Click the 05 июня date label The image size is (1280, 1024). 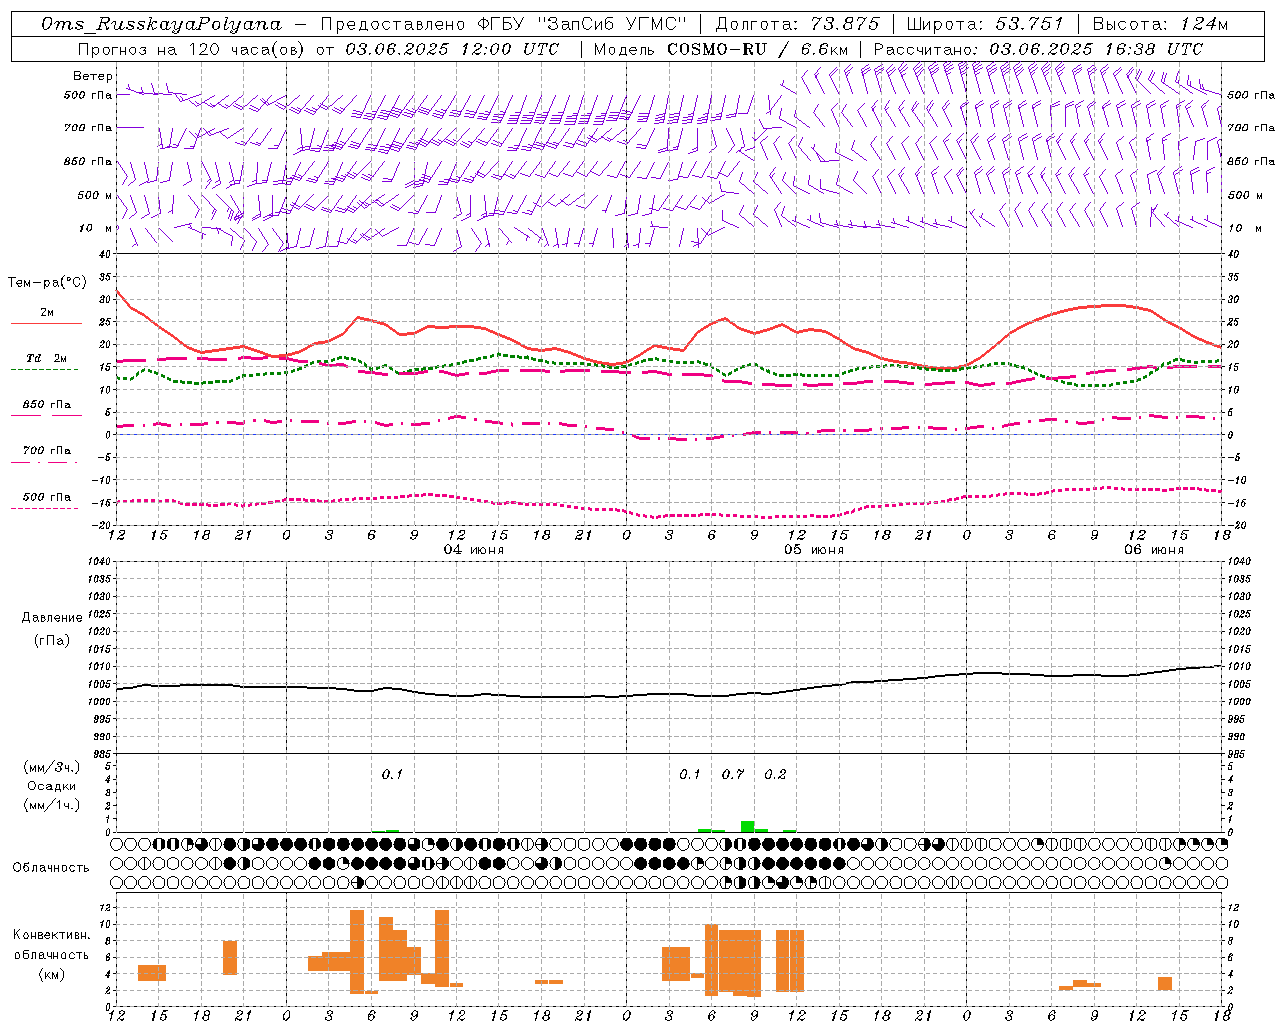814,550
